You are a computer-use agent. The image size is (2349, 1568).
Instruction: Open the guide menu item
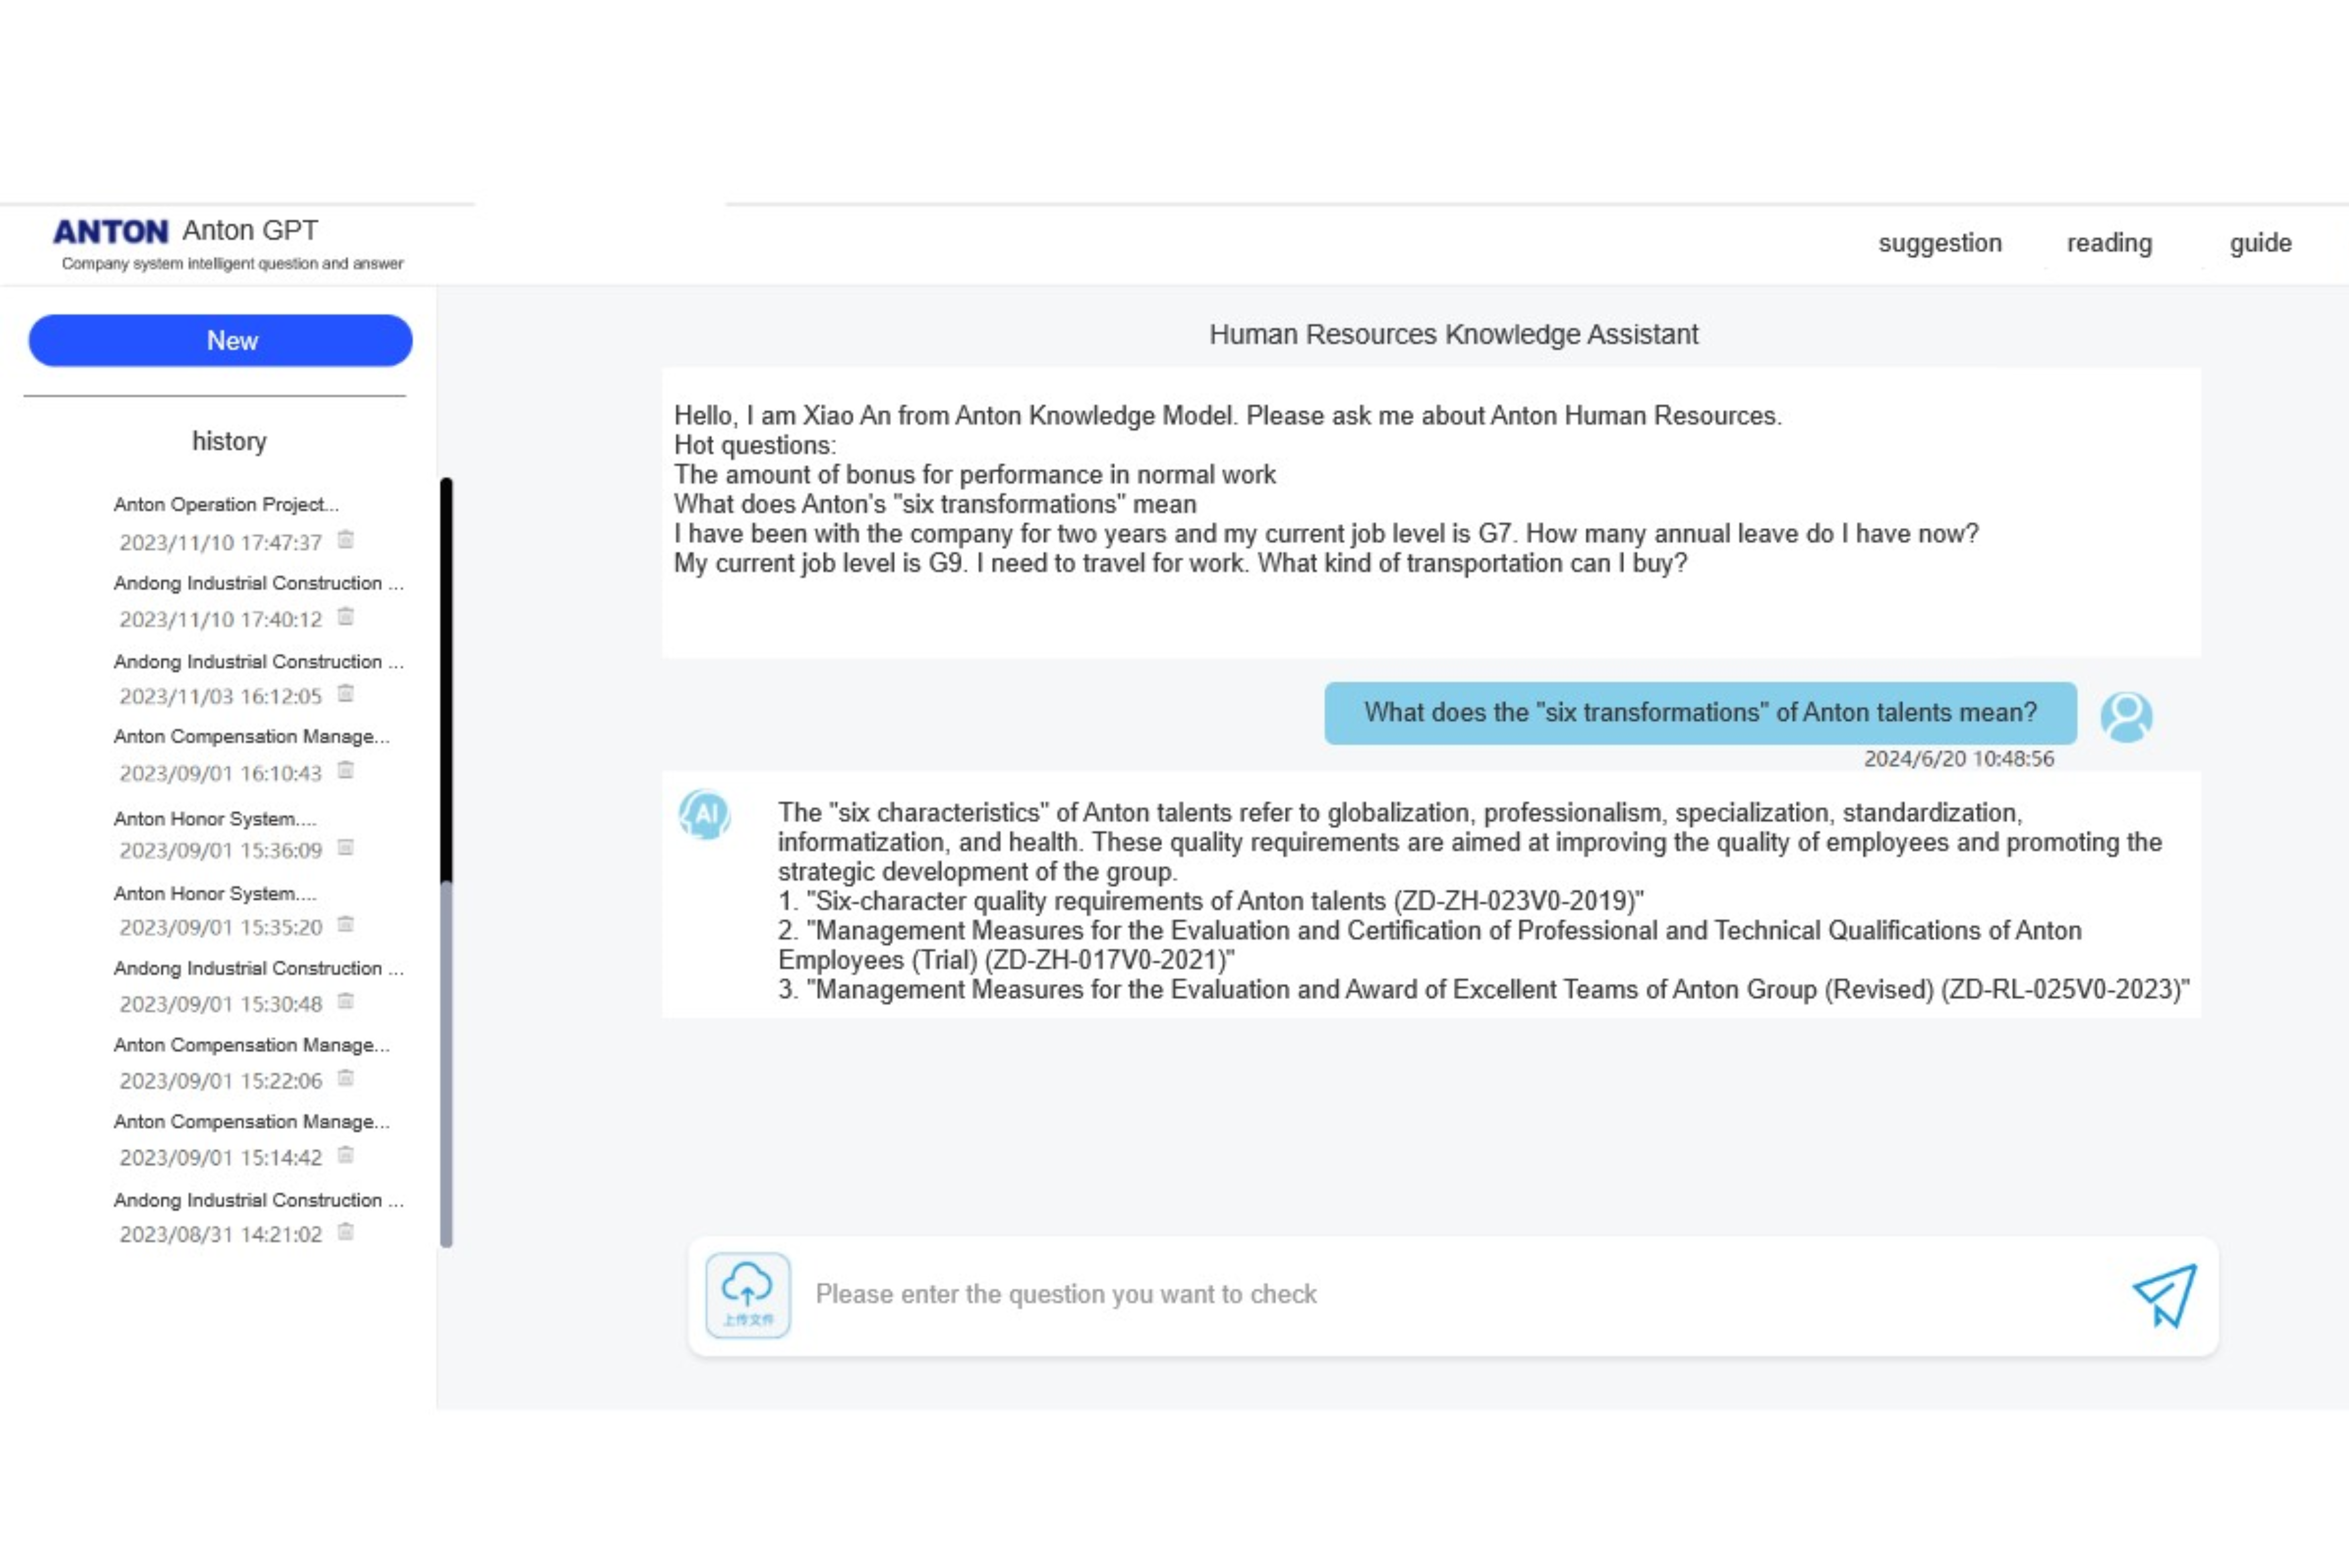click(x=2260, y=243)
